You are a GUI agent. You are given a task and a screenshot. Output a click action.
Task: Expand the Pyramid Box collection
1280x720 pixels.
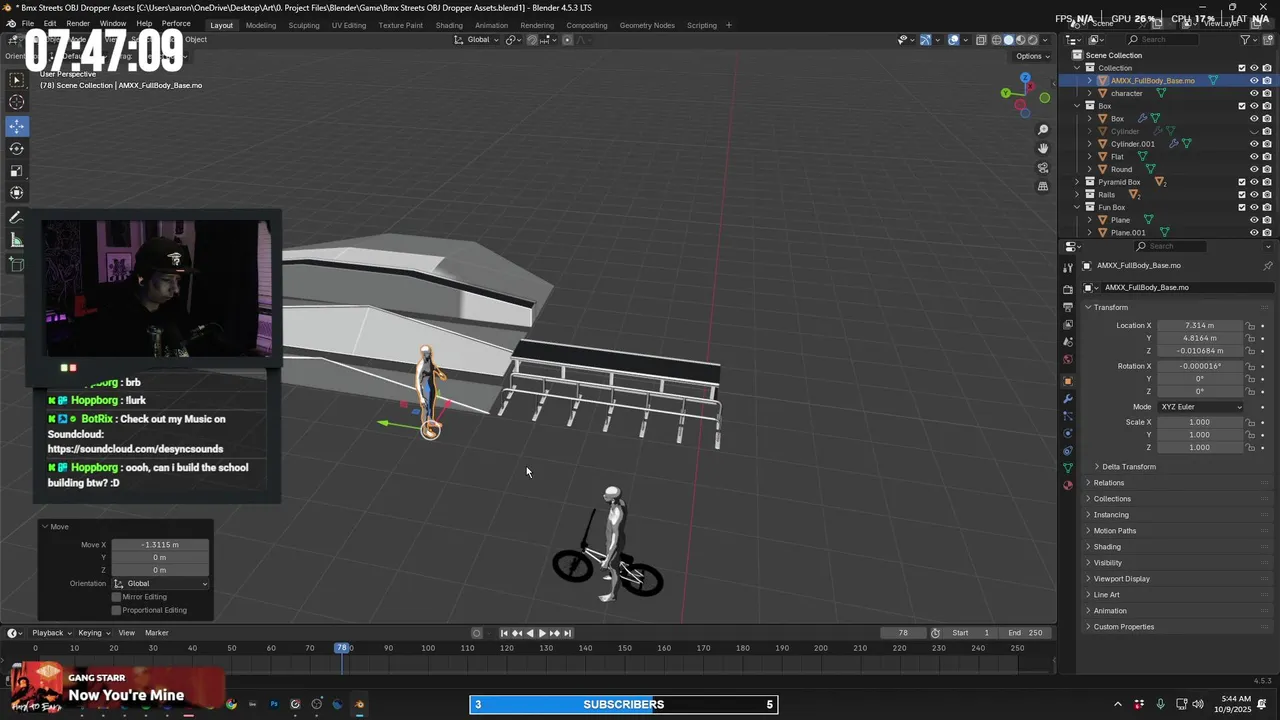pyautogui.click(x=1077, y=182)
